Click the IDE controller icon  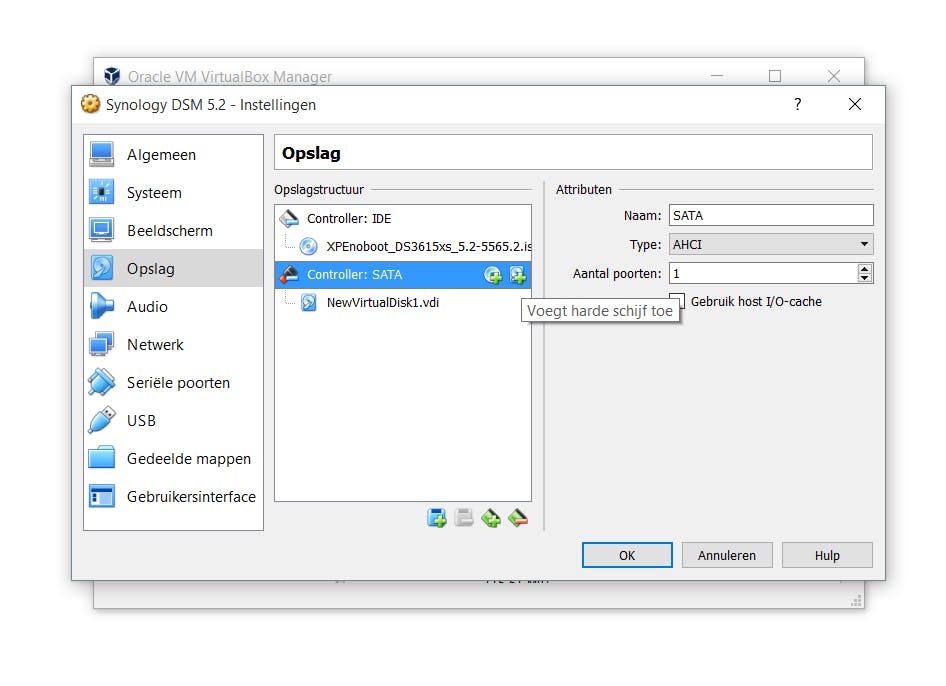[290, 218]
